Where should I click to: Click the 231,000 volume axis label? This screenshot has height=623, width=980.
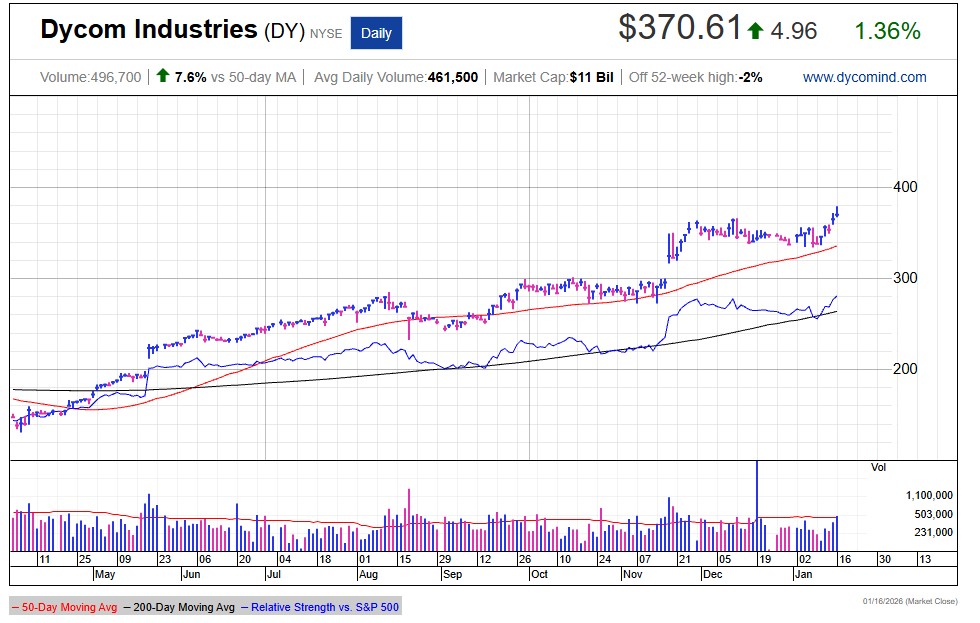pos(934,532)
